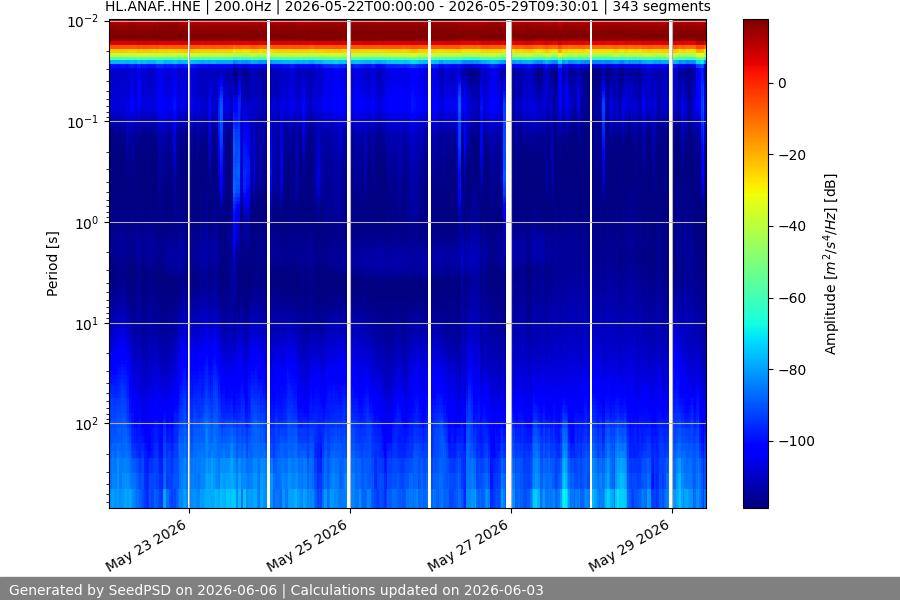Click the dark red band at top of spectrogram

pyautogui.click(x=408, y=30)
